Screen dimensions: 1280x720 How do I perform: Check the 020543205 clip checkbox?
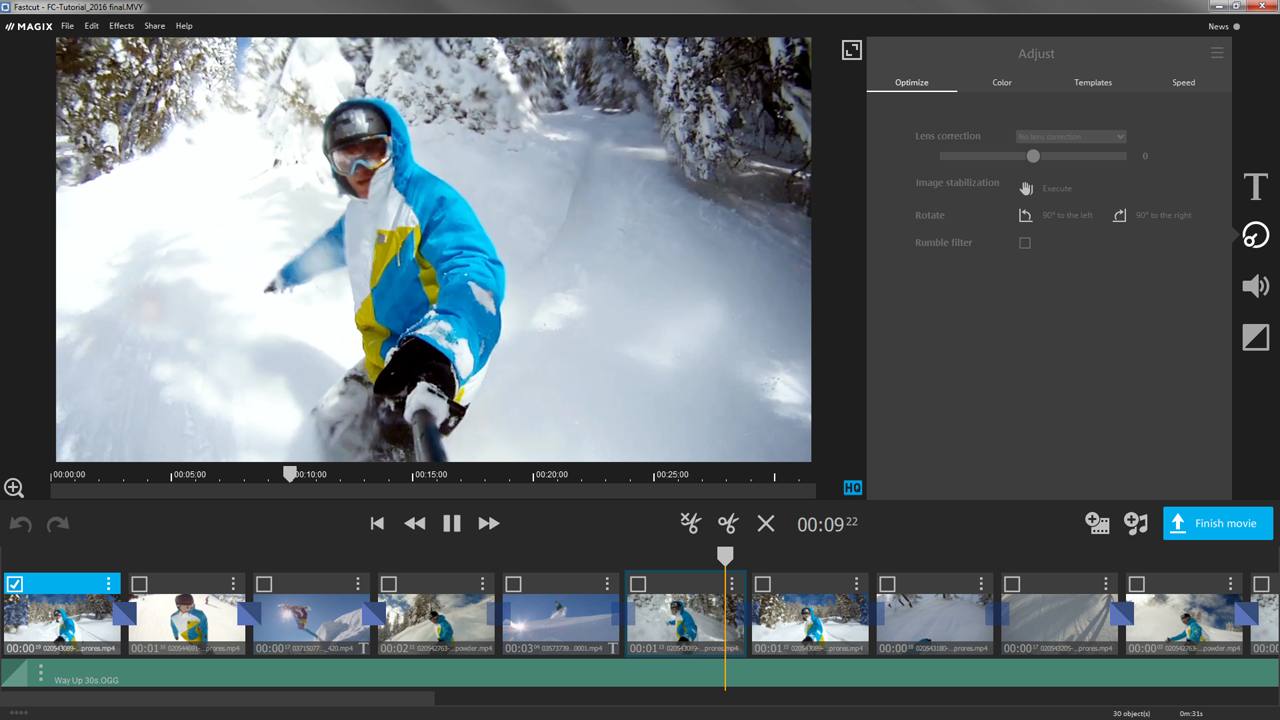[1012, 584]
